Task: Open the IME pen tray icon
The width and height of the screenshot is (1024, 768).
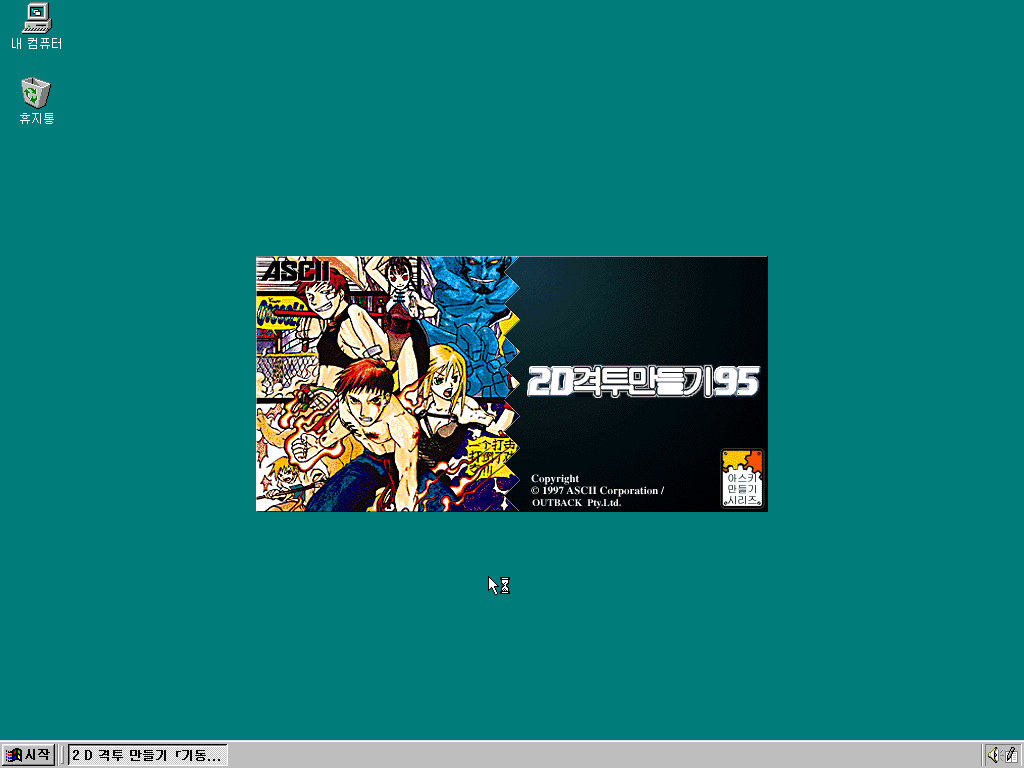Action: [1010, 755]
